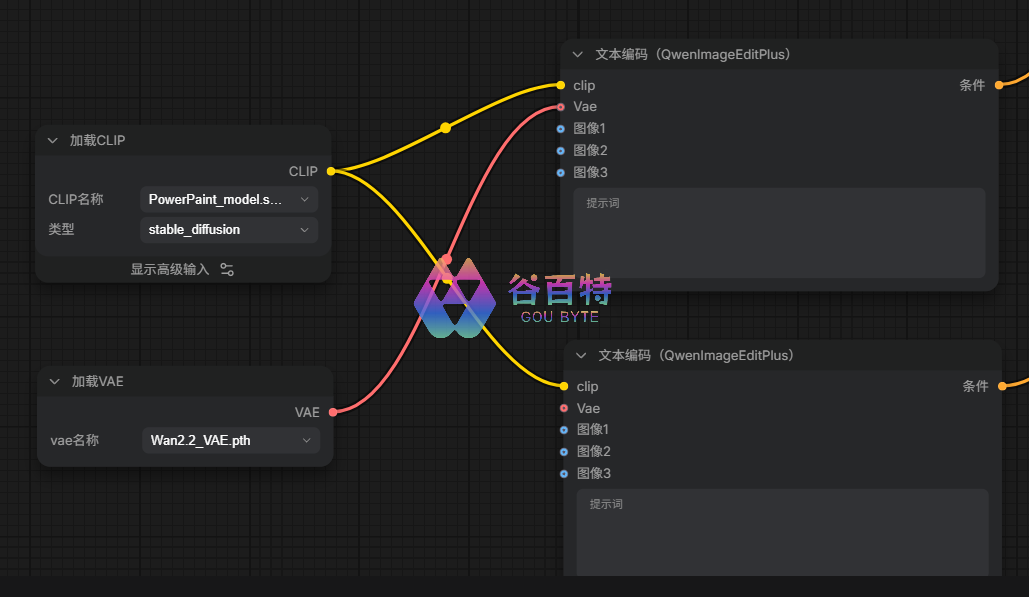Click the 图像3 label on lower node
The width and height of the screenshot is (1029, 597).
[x=594, y=474]
